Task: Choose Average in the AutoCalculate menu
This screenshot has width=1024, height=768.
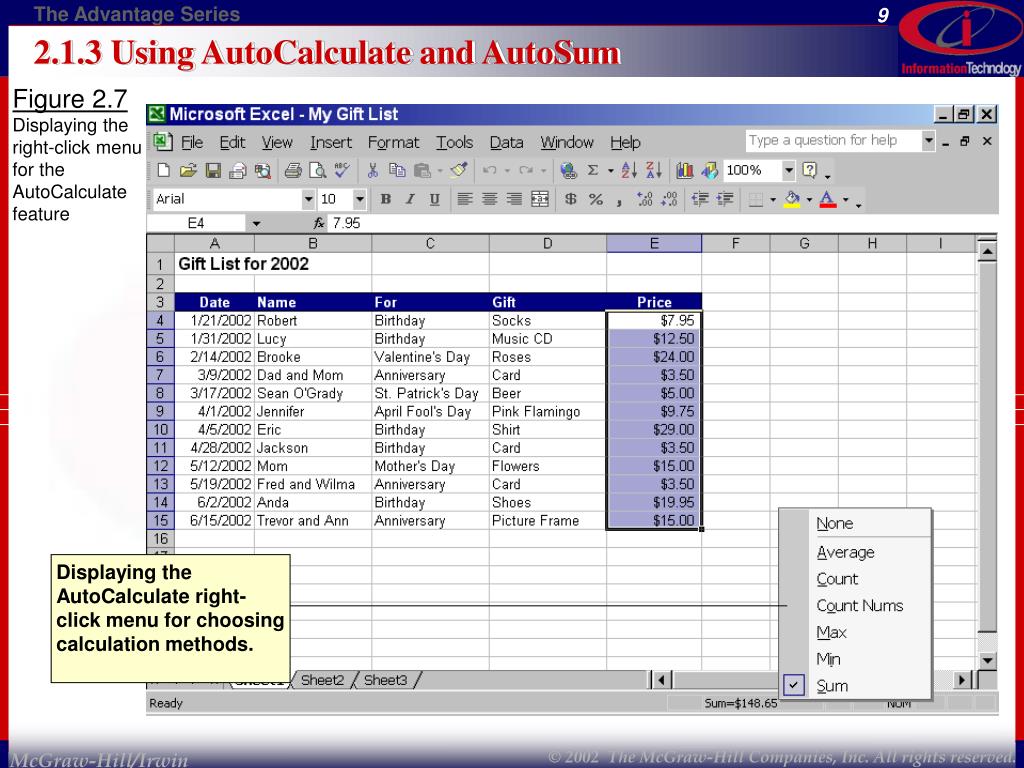Action: pos(845,552)
